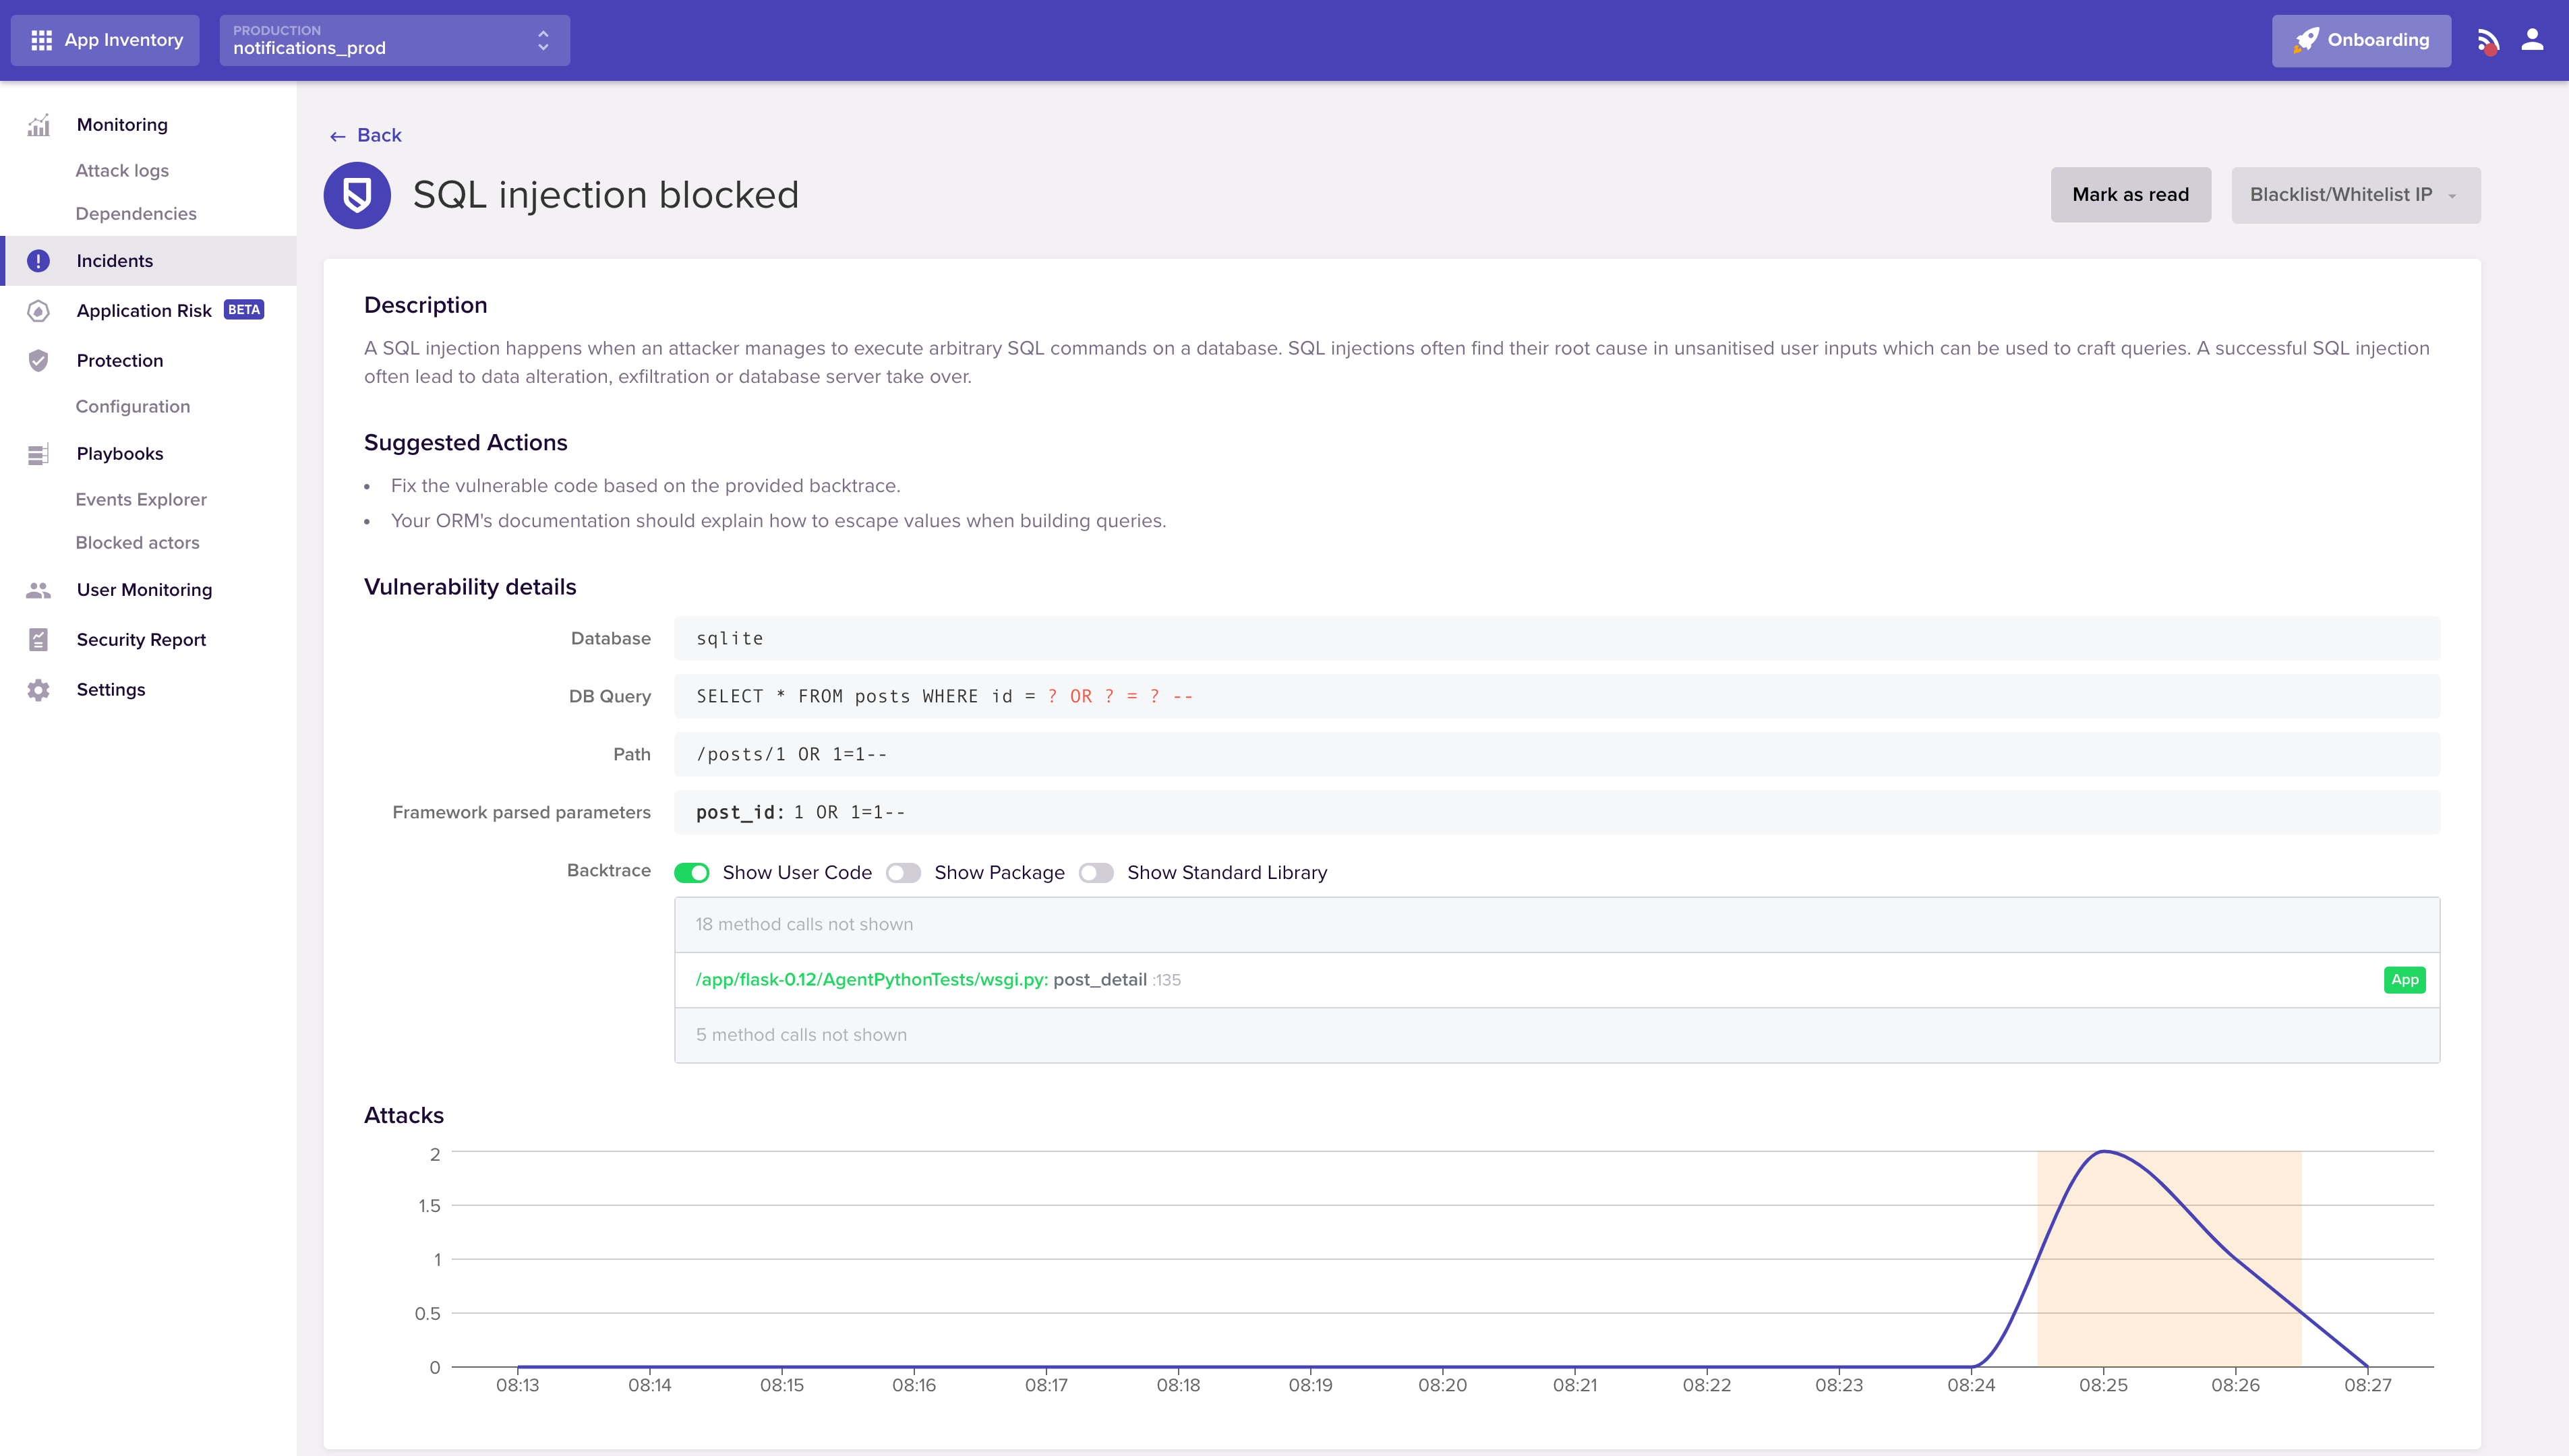The height and width of the screenshot is (1456, 2569).
Task: Click the Monitoring chart icon
Action: 38,125
